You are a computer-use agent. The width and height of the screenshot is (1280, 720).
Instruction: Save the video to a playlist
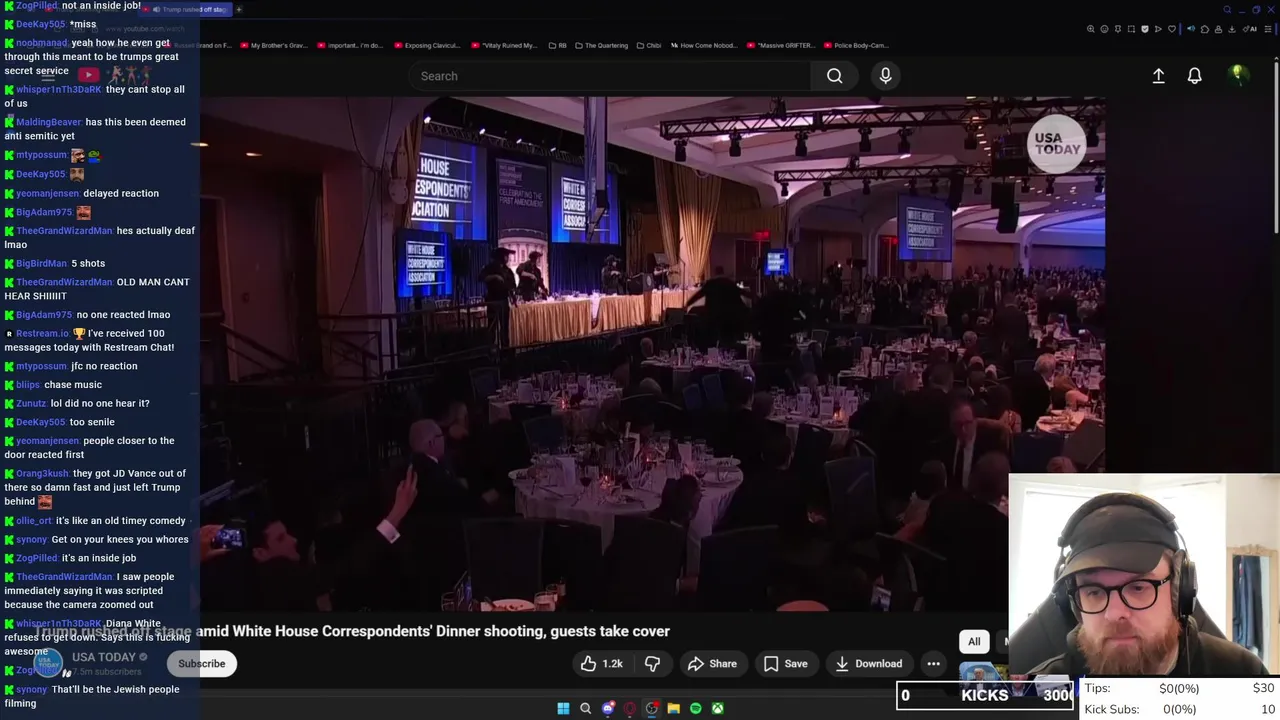click(785, 663)
